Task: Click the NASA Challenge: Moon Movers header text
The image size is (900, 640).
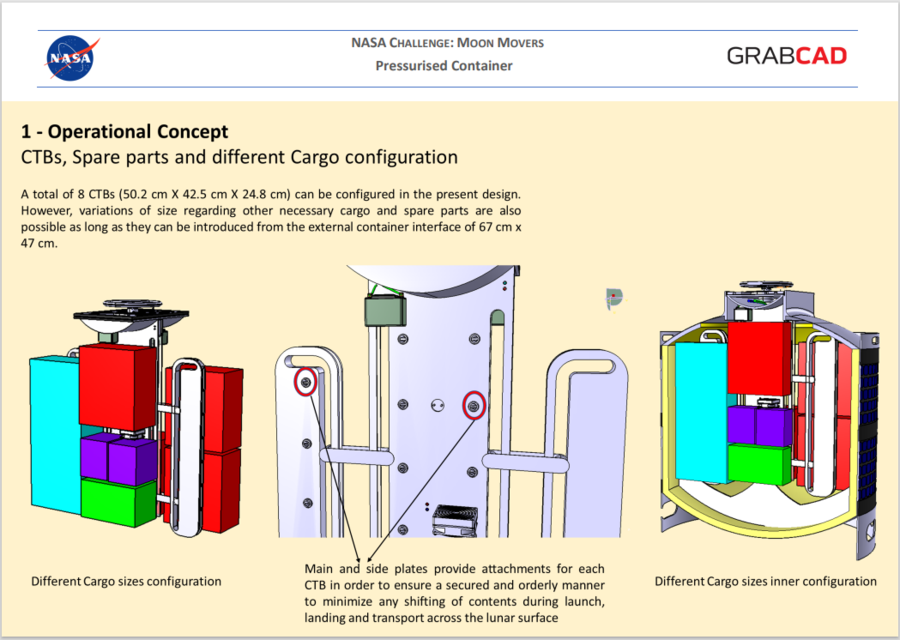Action: 447,42
